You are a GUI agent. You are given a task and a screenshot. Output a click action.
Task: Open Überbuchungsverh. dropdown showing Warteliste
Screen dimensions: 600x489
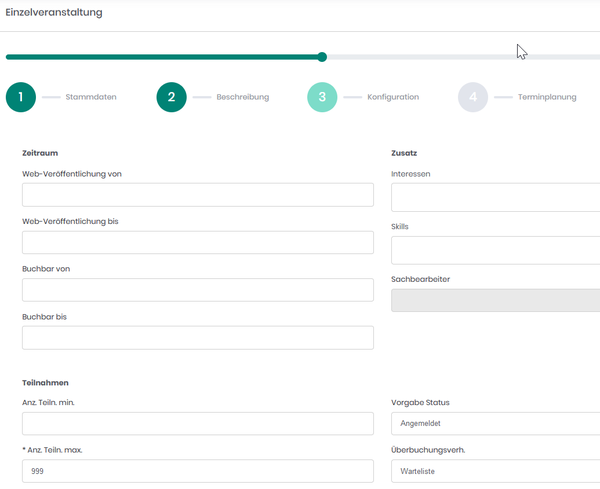tap(496, 471)
